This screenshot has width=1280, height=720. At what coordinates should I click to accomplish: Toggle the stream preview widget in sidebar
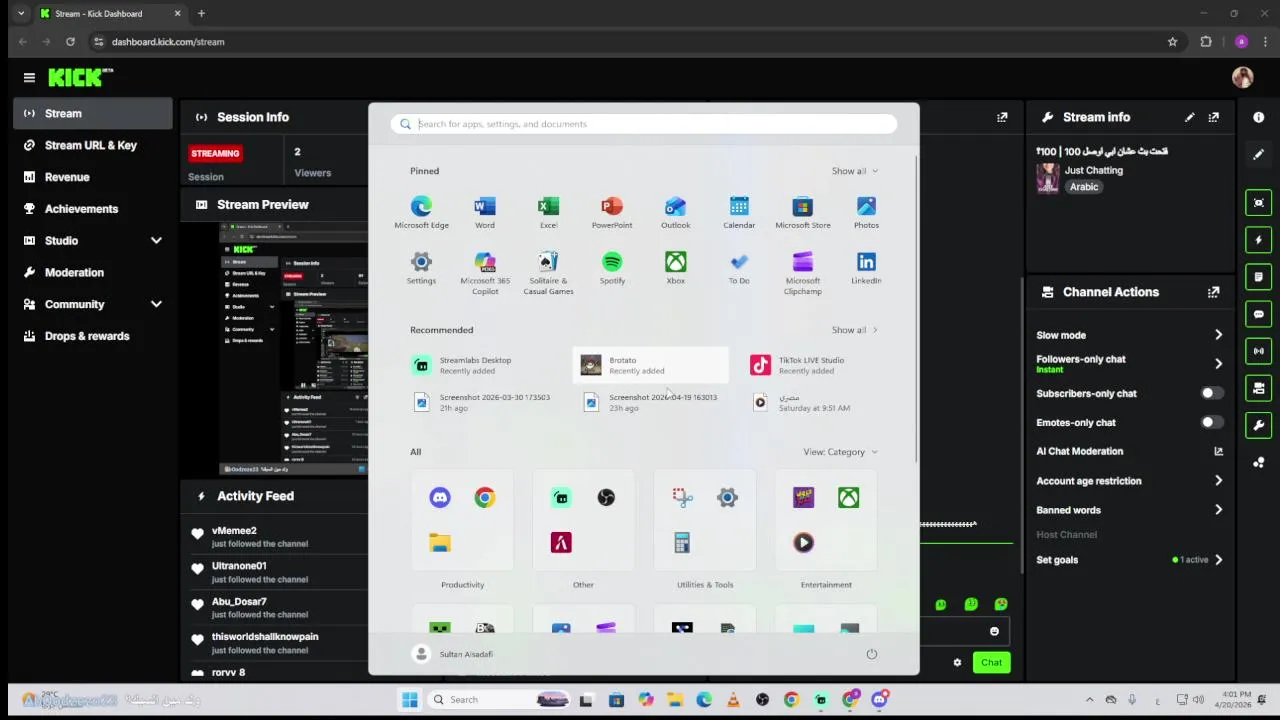pos(1258,203)
